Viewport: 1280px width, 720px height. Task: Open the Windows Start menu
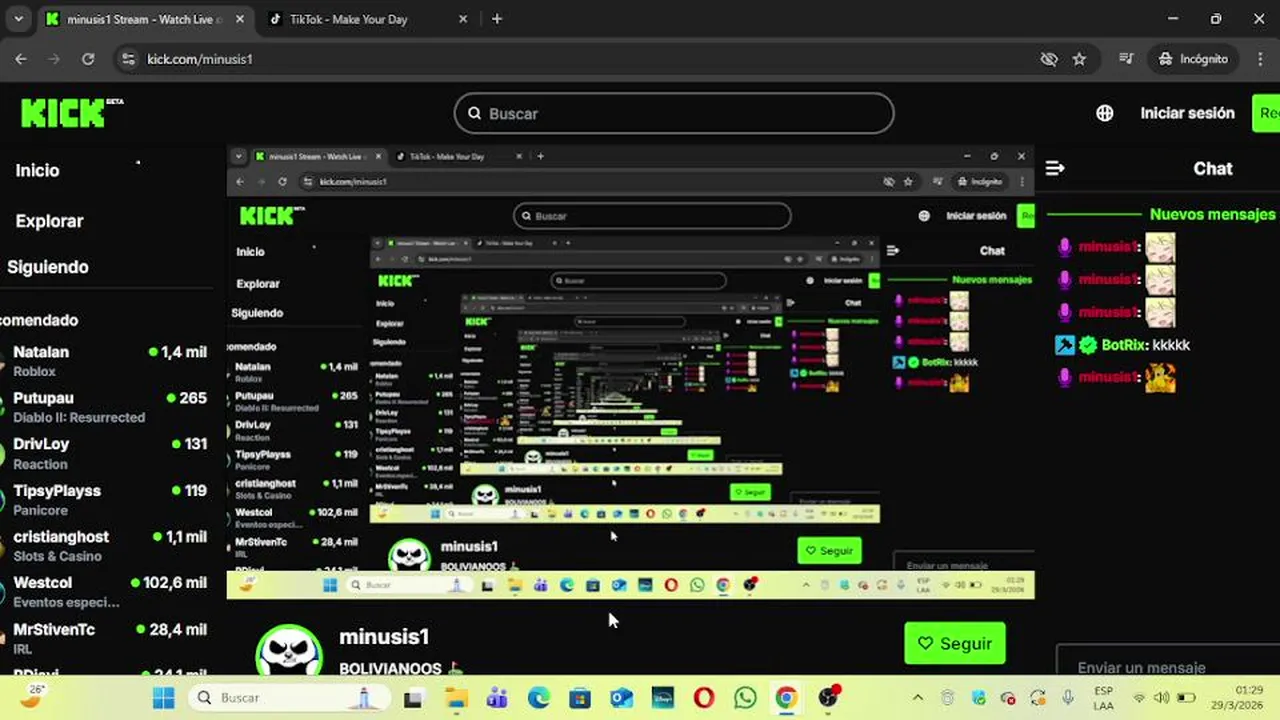164,698
